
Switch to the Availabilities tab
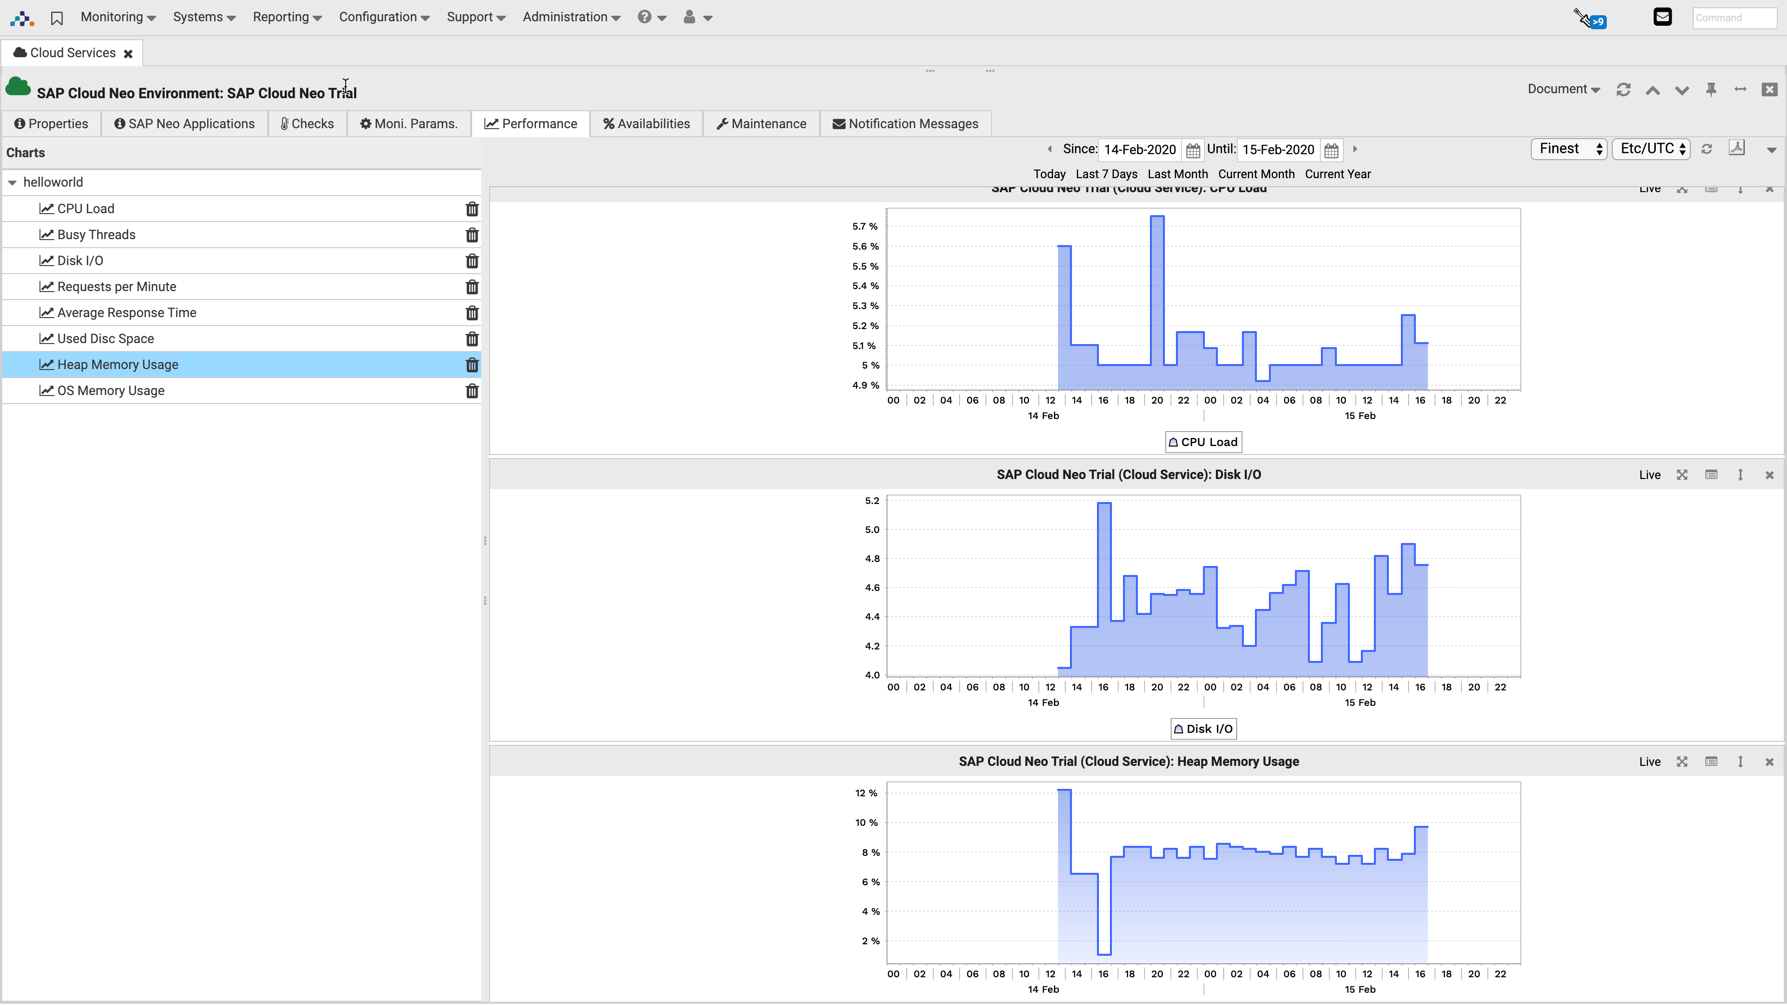(646, 123)
